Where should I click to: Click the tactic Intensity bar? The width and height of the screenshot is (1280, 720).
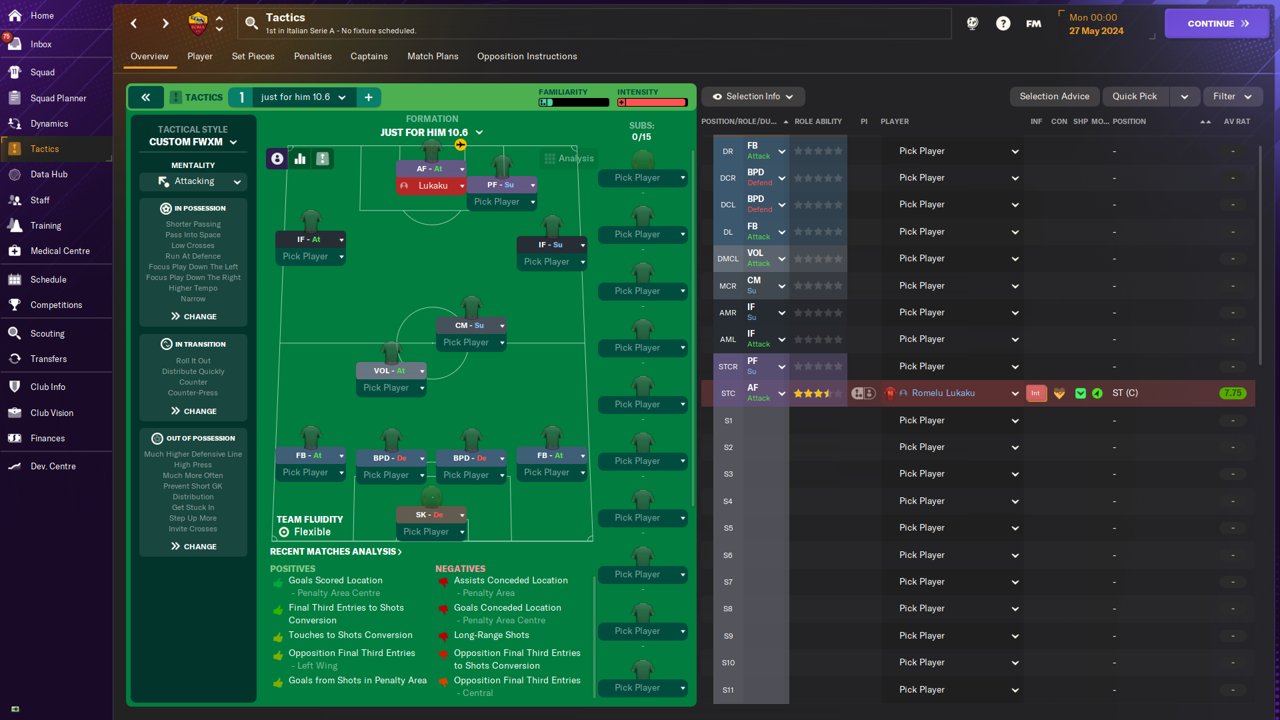tap(652, 102)
